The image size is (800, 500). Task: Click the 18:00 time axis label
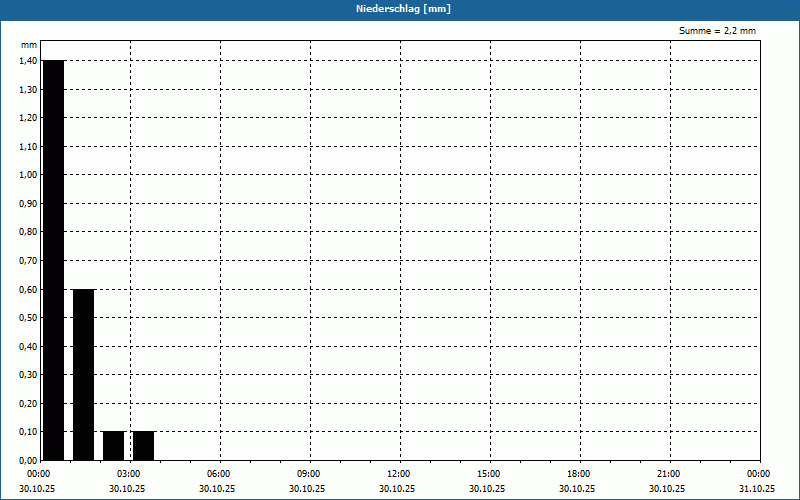578,474
